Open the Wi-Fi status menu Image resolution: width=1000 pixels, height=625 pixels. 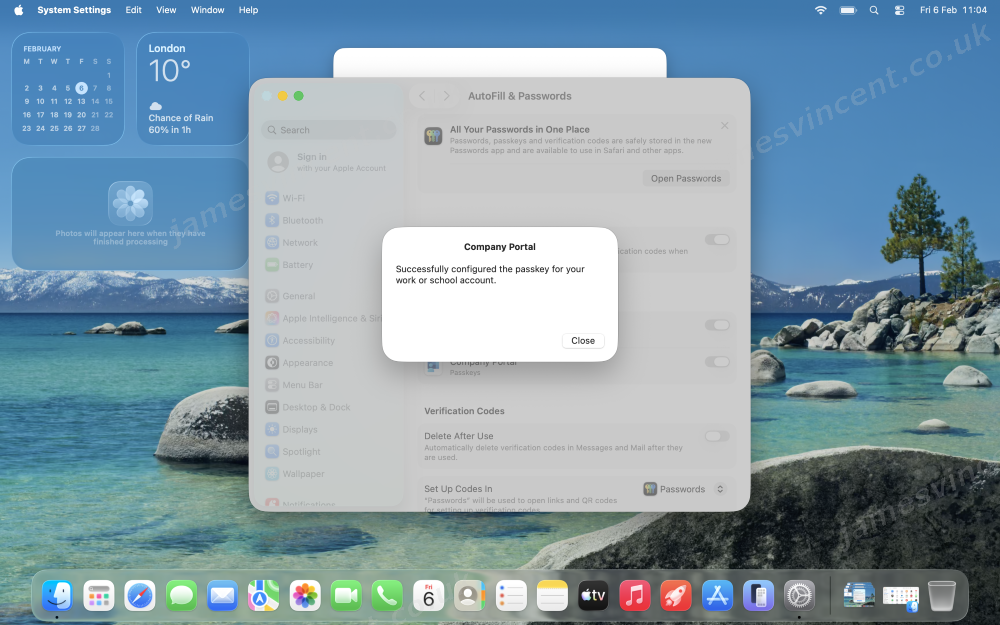coord(821,10)
